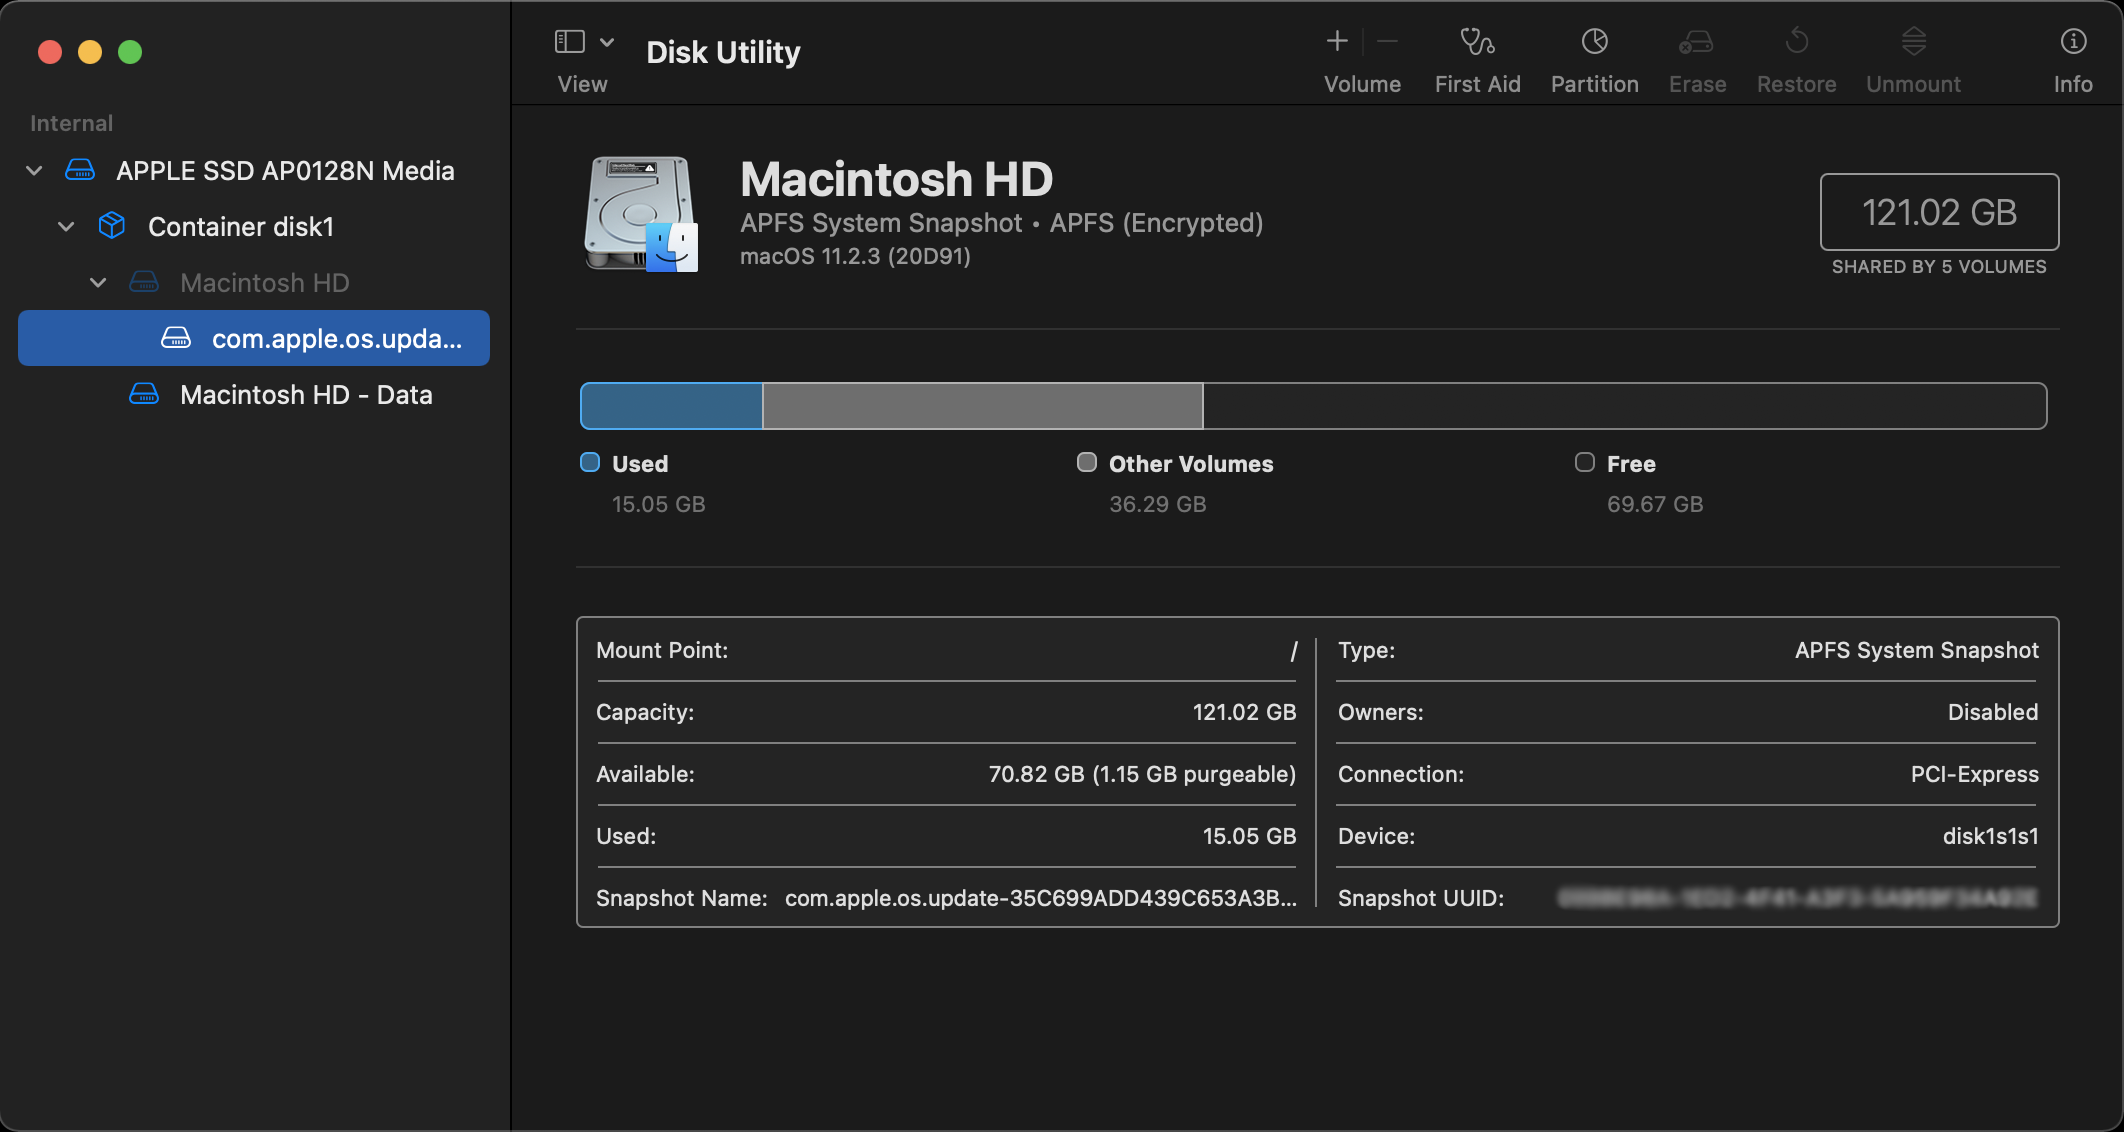Open the View options dropdown
2124x1132 pixels.
tap(607, 41)
